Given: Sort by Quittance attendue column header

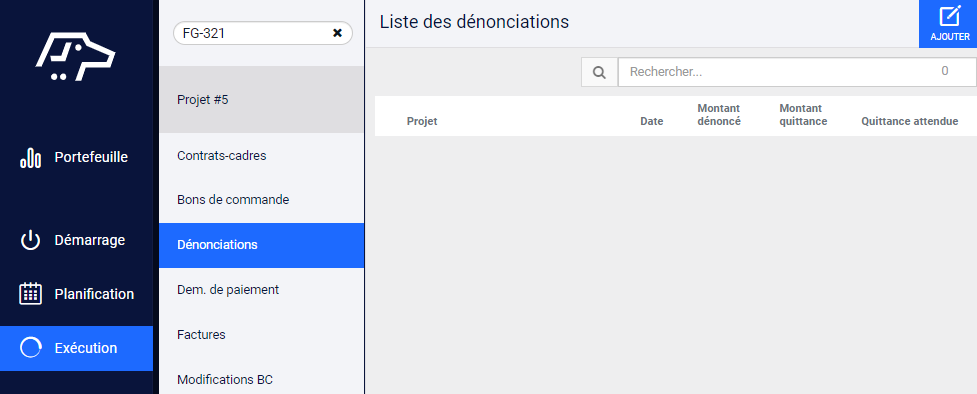Looking at the screenshot, I should point(910,122).
